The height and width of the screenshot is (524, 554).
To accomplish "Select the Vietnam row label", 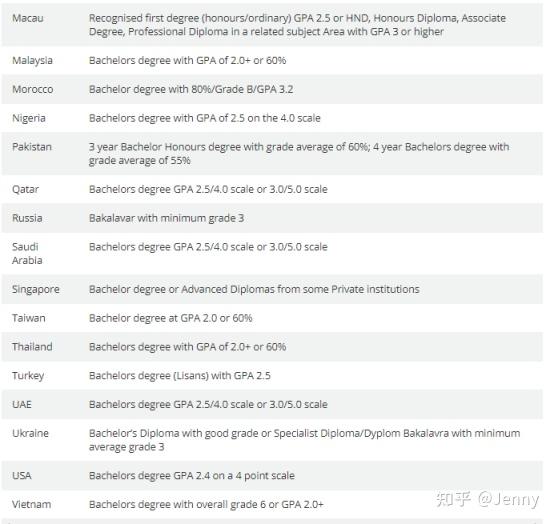I will 31,504.
